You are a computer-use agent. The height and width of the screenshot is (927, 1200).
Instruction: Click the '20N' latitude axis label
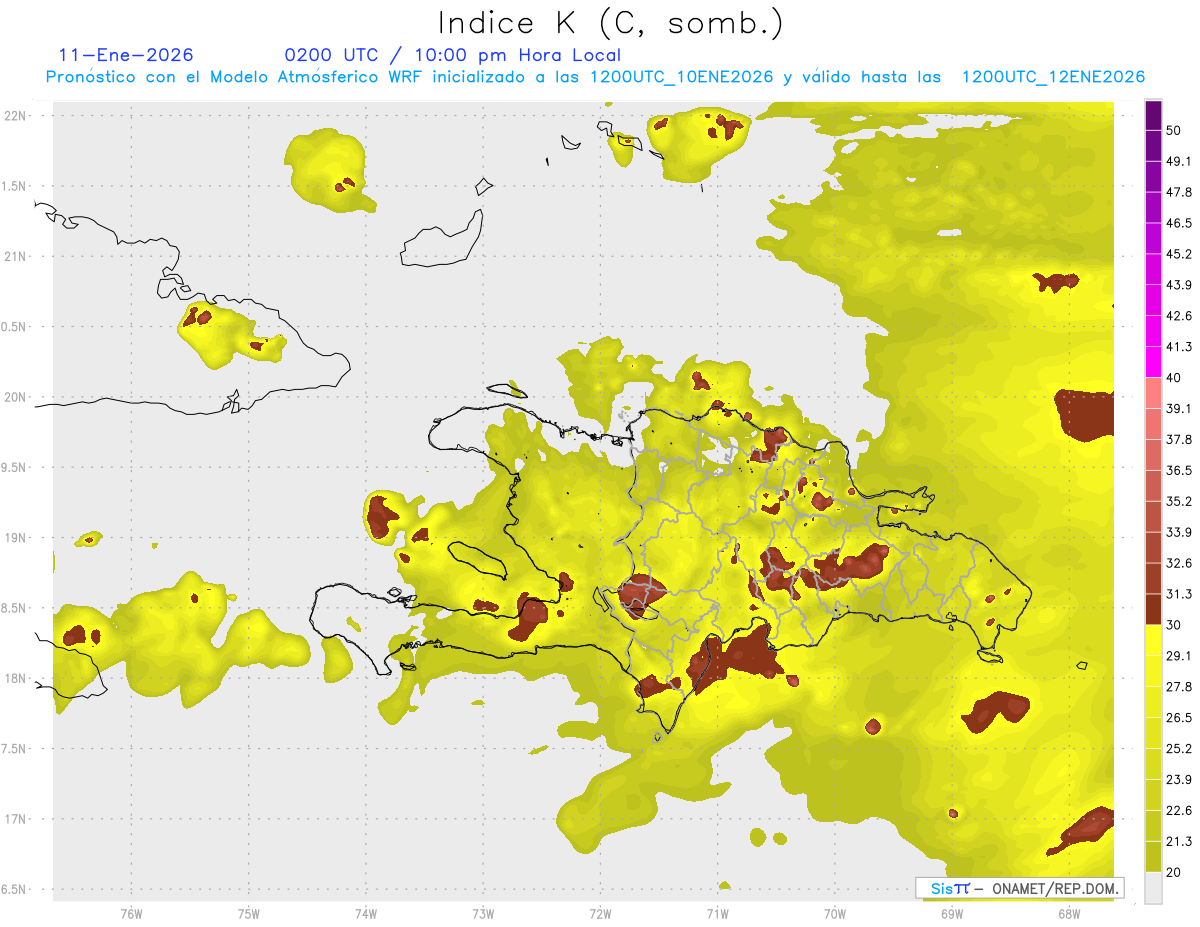14,397
